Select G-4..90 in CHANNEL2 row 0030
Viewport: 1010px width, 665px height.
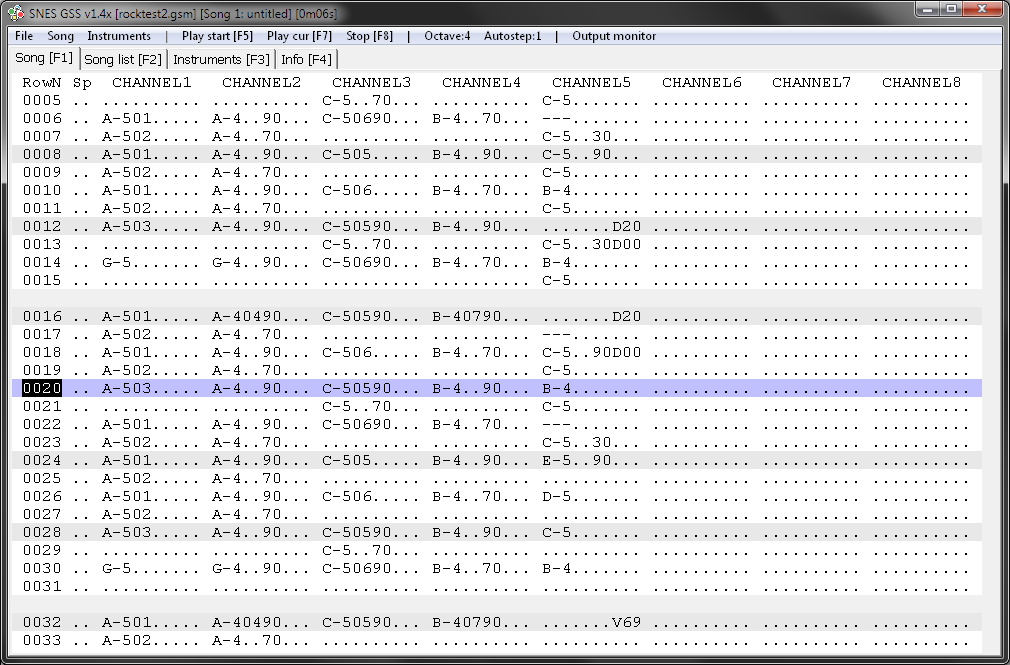point(247,568)
